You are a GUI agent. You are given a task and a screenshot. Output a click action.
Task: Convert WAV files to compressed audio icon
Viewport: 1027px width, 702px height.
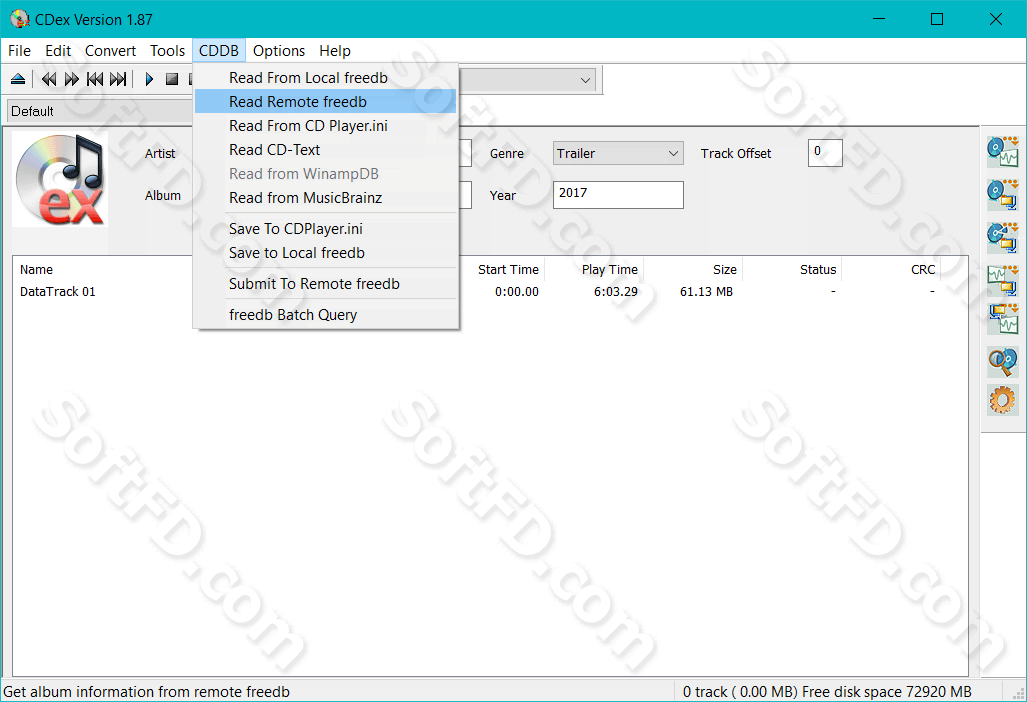point(1003,280)
